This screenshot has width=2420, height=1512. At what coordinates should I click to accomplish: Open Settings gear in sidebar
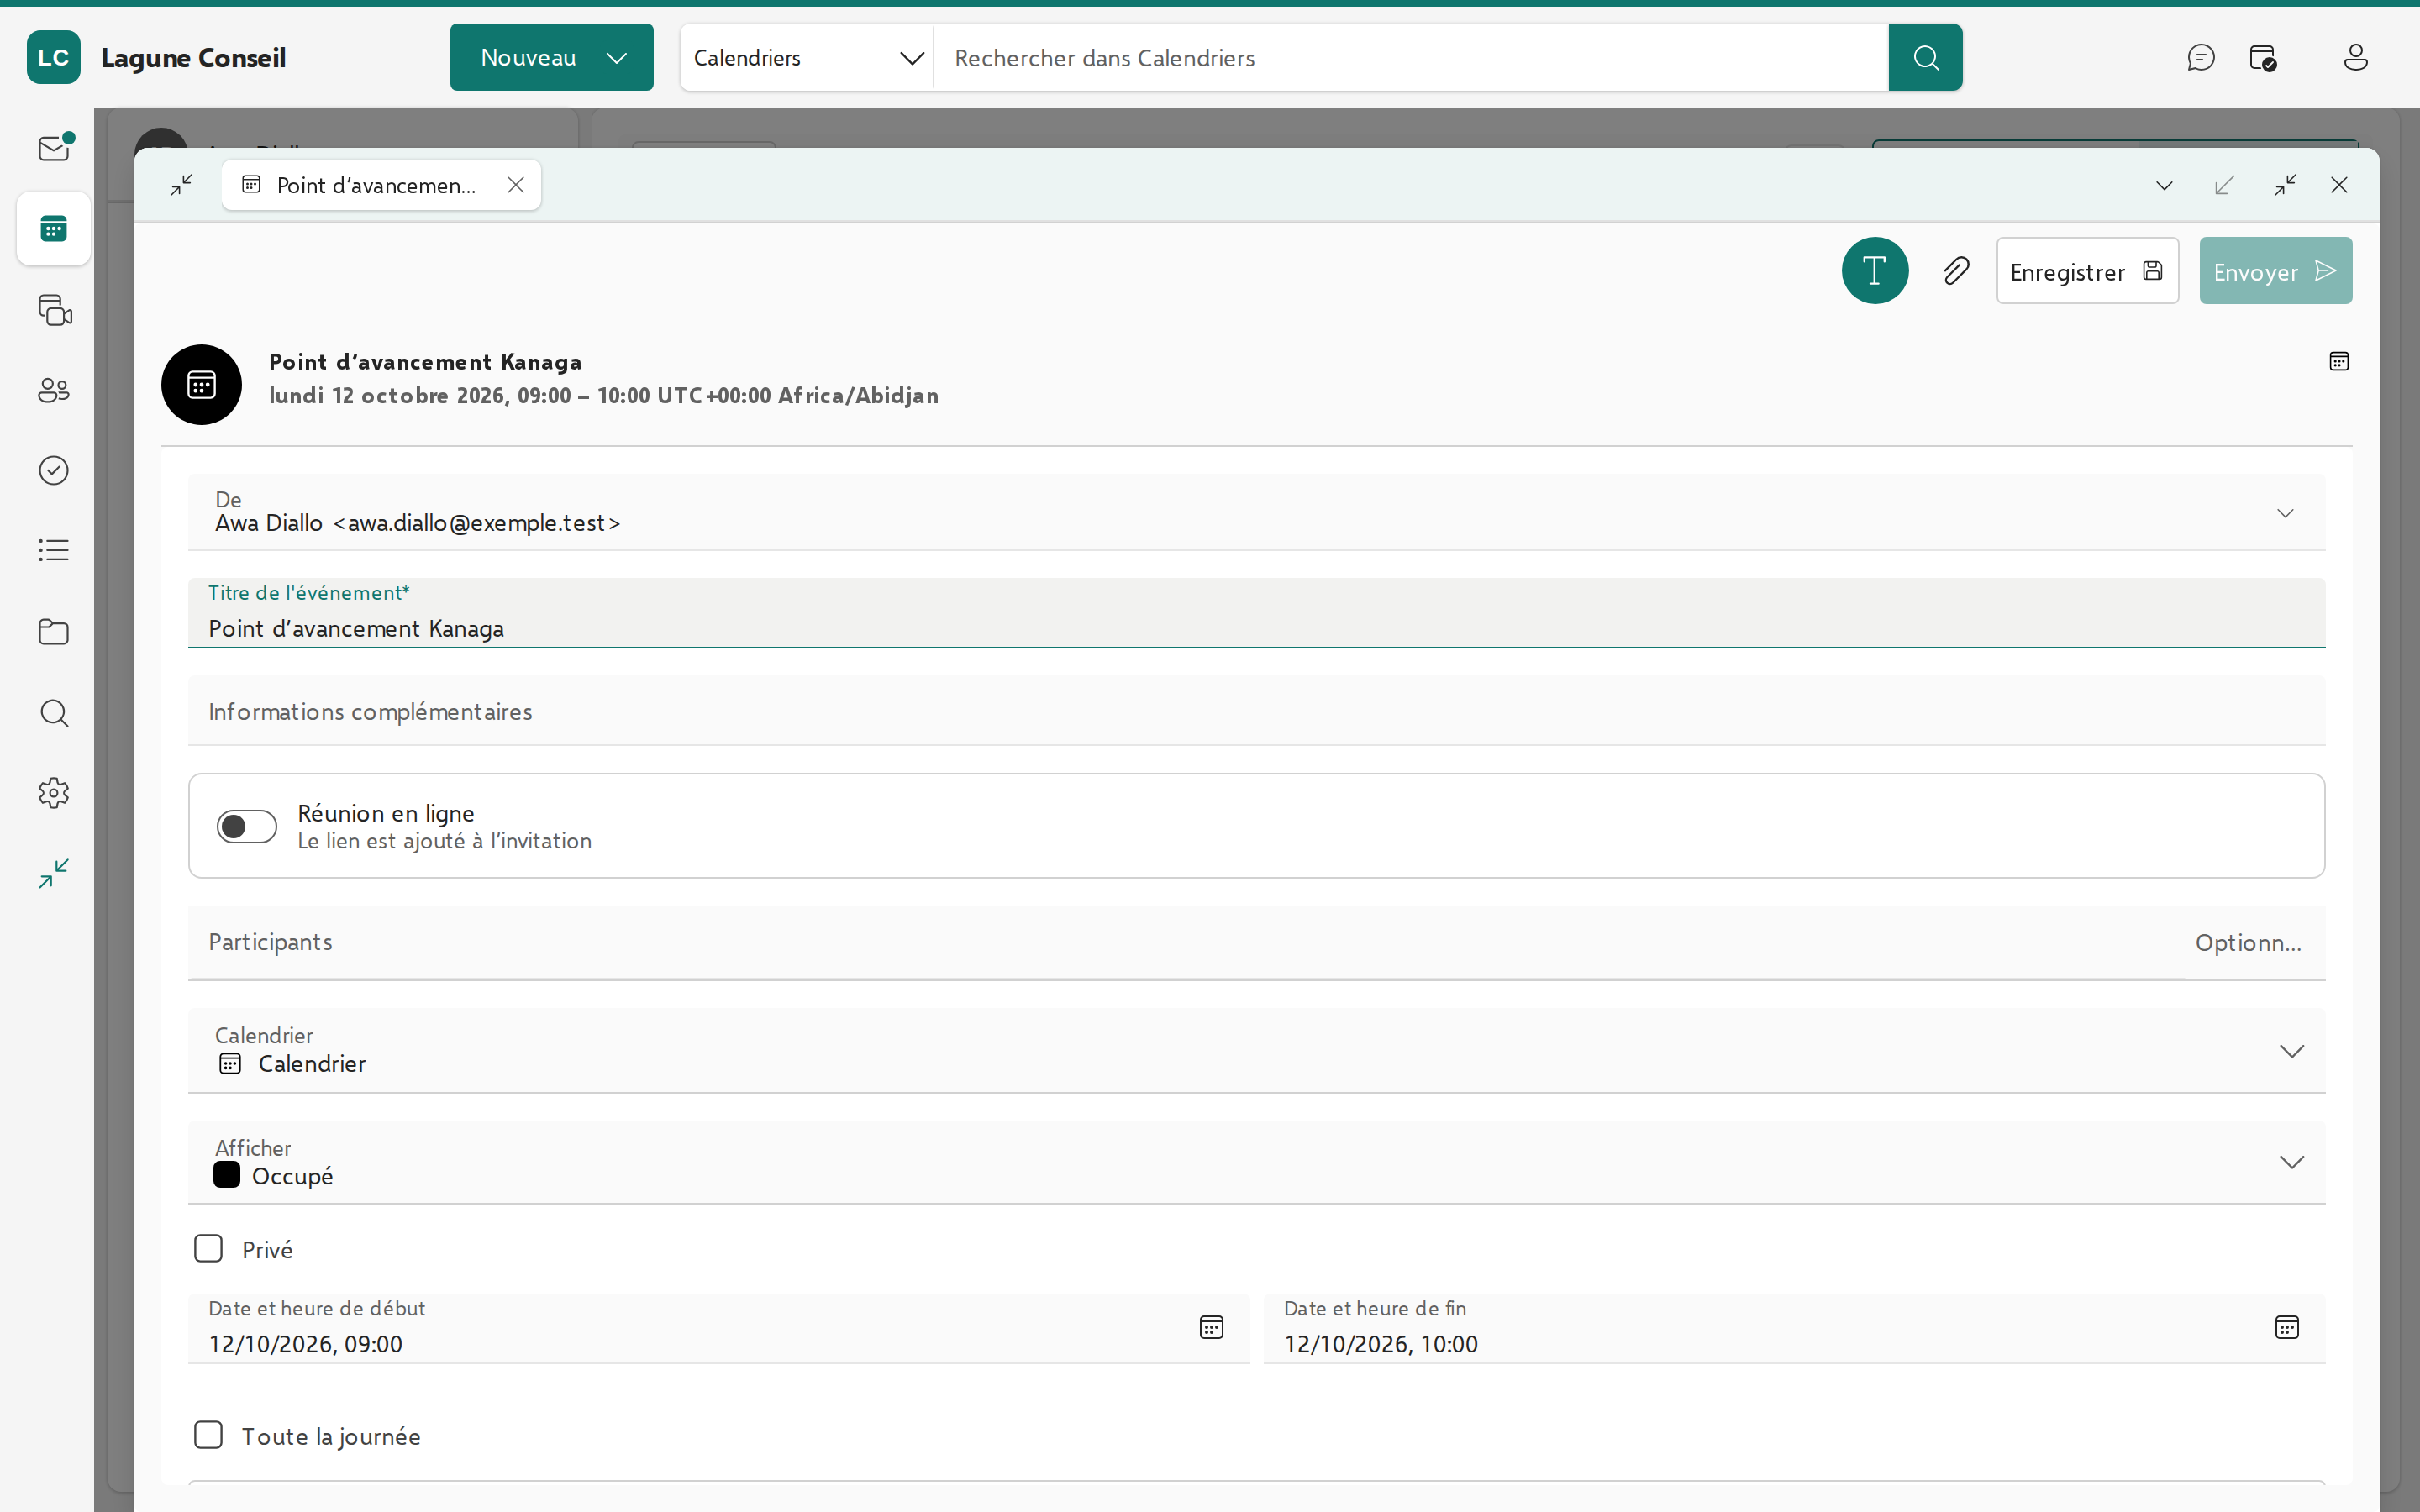pyautogui.click(x=53, y=793)
